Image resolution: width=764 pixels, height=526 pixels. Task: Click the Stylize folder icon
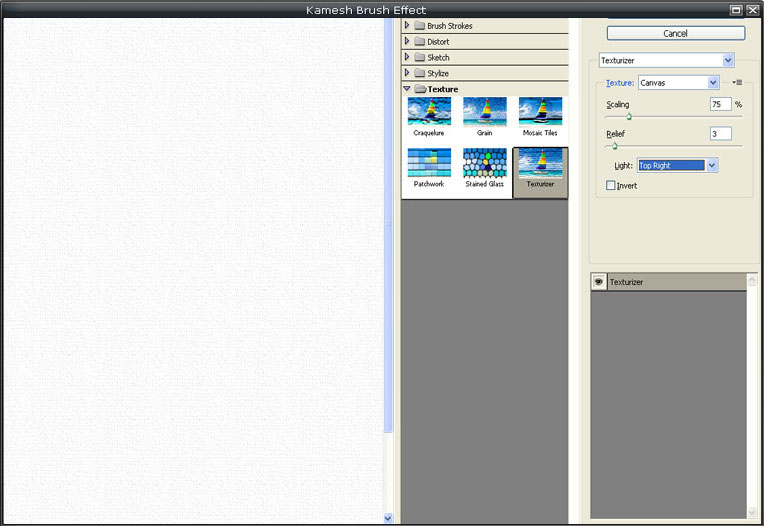[420, 73]
